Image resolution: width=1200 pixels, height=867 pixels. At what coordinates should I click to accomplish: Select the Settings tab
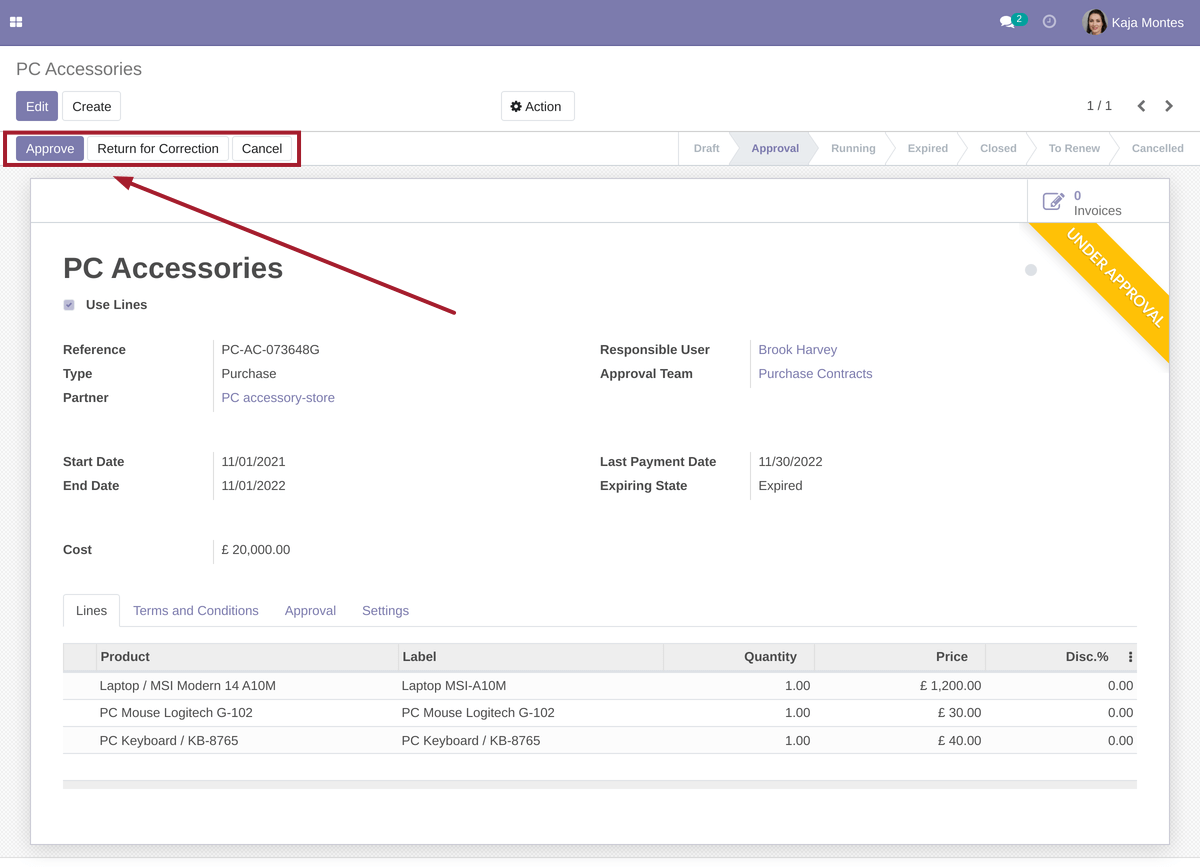pos(385,611)
